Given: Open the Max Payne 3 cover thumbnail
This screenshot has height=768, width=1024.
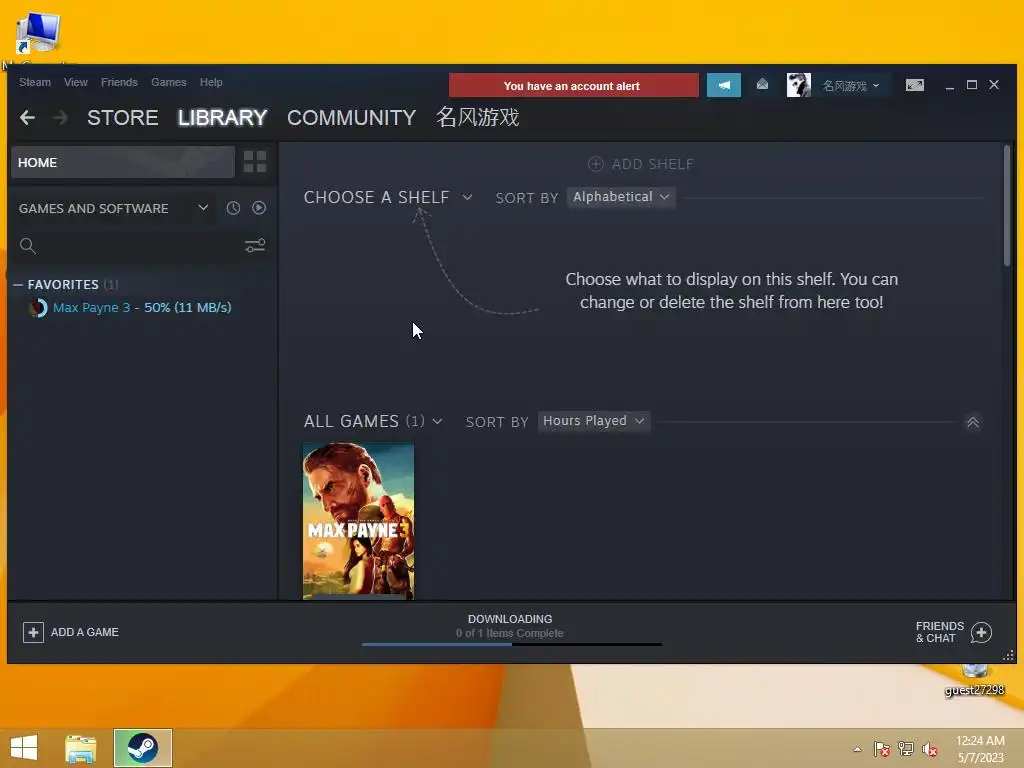Looking at the screenshot, I should (x=359, y=521).
